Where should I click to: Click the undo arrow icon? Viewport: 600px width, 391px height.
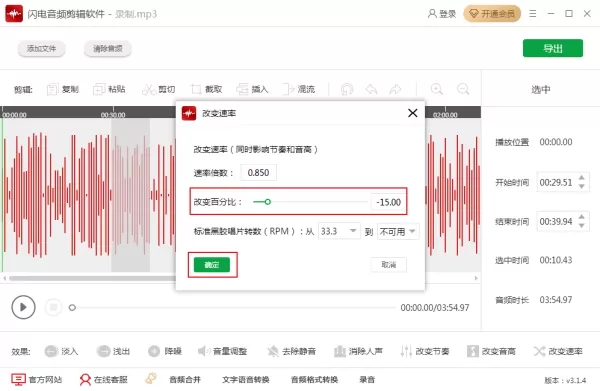372,89
